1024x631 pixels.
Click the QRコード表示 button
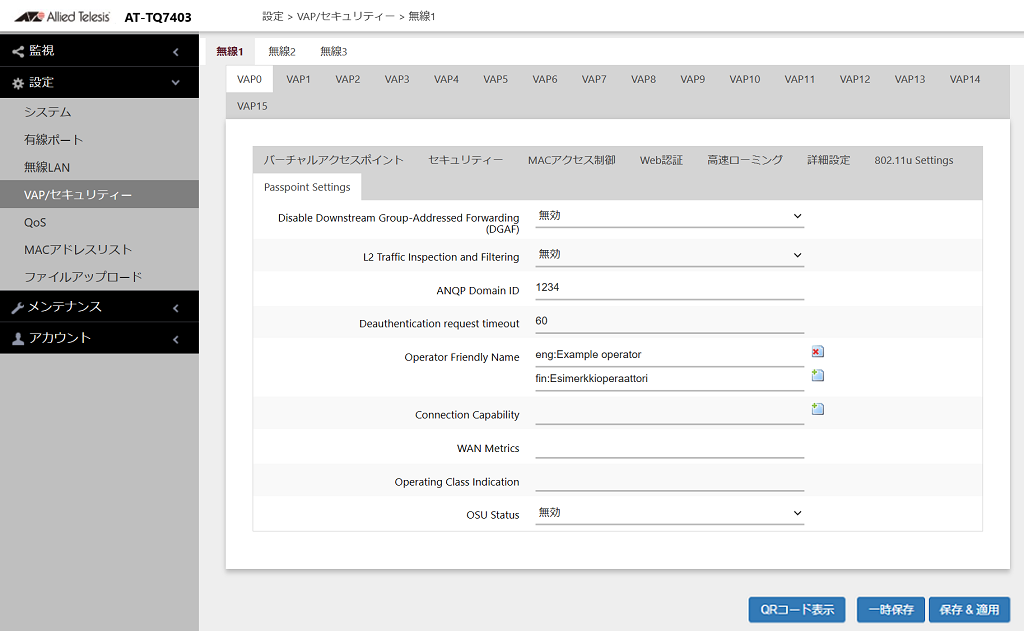[797, 609]
